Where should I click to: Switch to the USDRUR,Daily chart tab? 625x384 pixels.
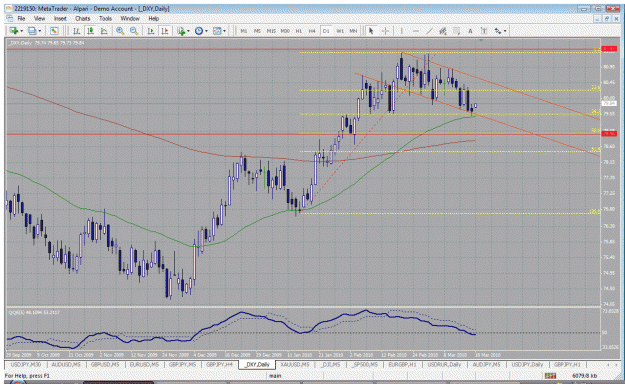[x=444, y=364]
